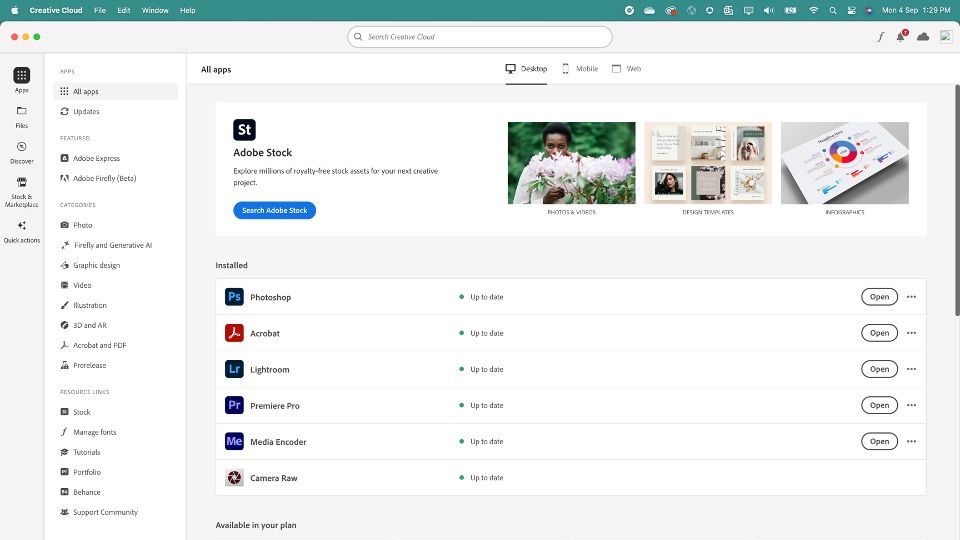Image resolution: width=960 pixels, height=540 pixels.
Task: Open Media Encoder with its Open button
Action: [879, 441]
